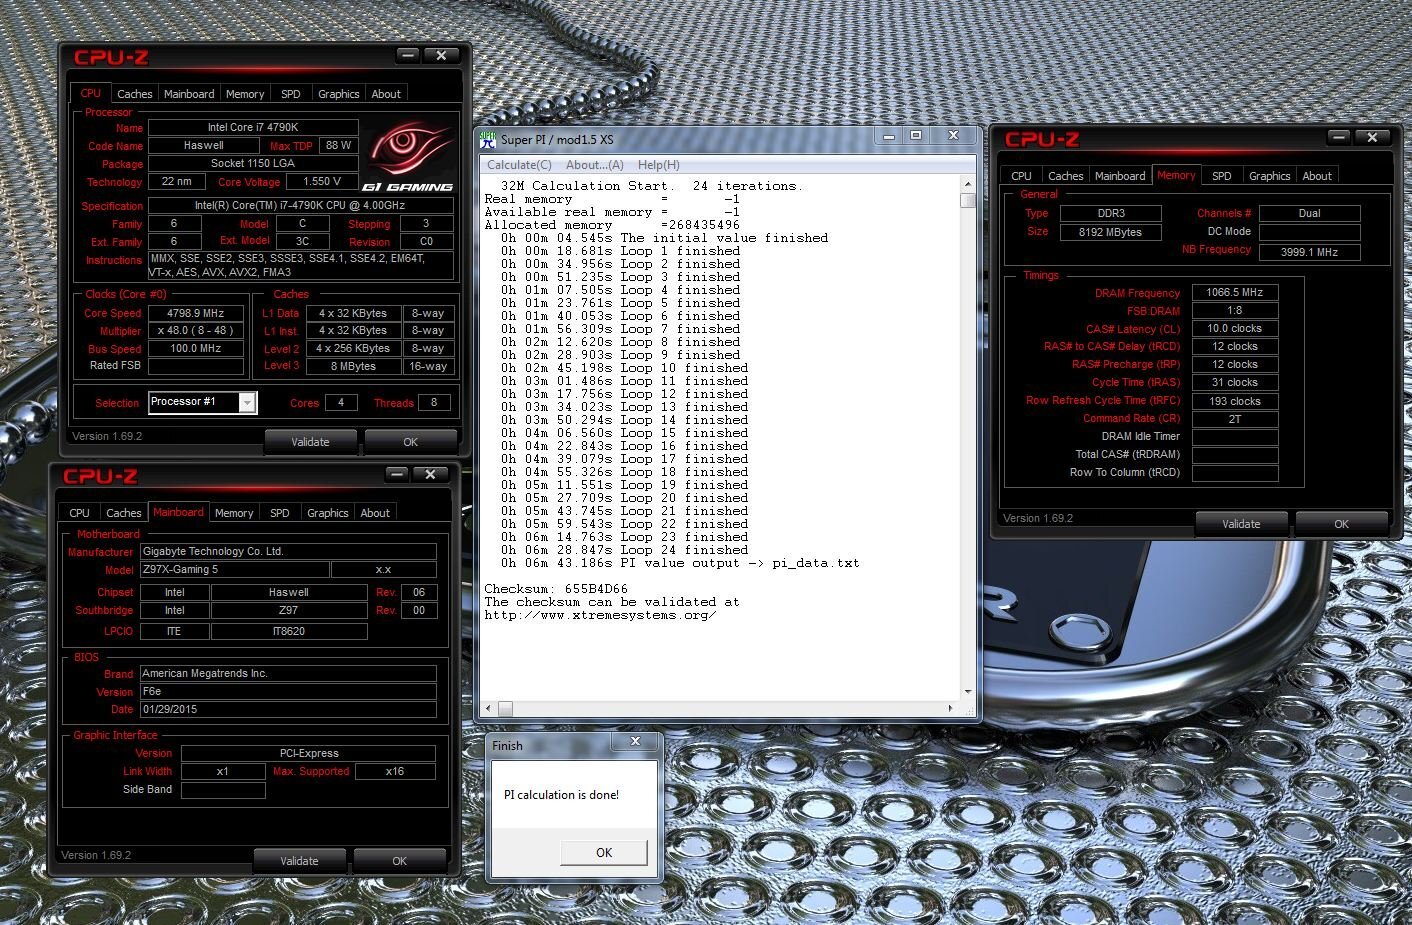
Task: Select CPU tab in right CPU-Z window
Action: [x=1022, y=176]
